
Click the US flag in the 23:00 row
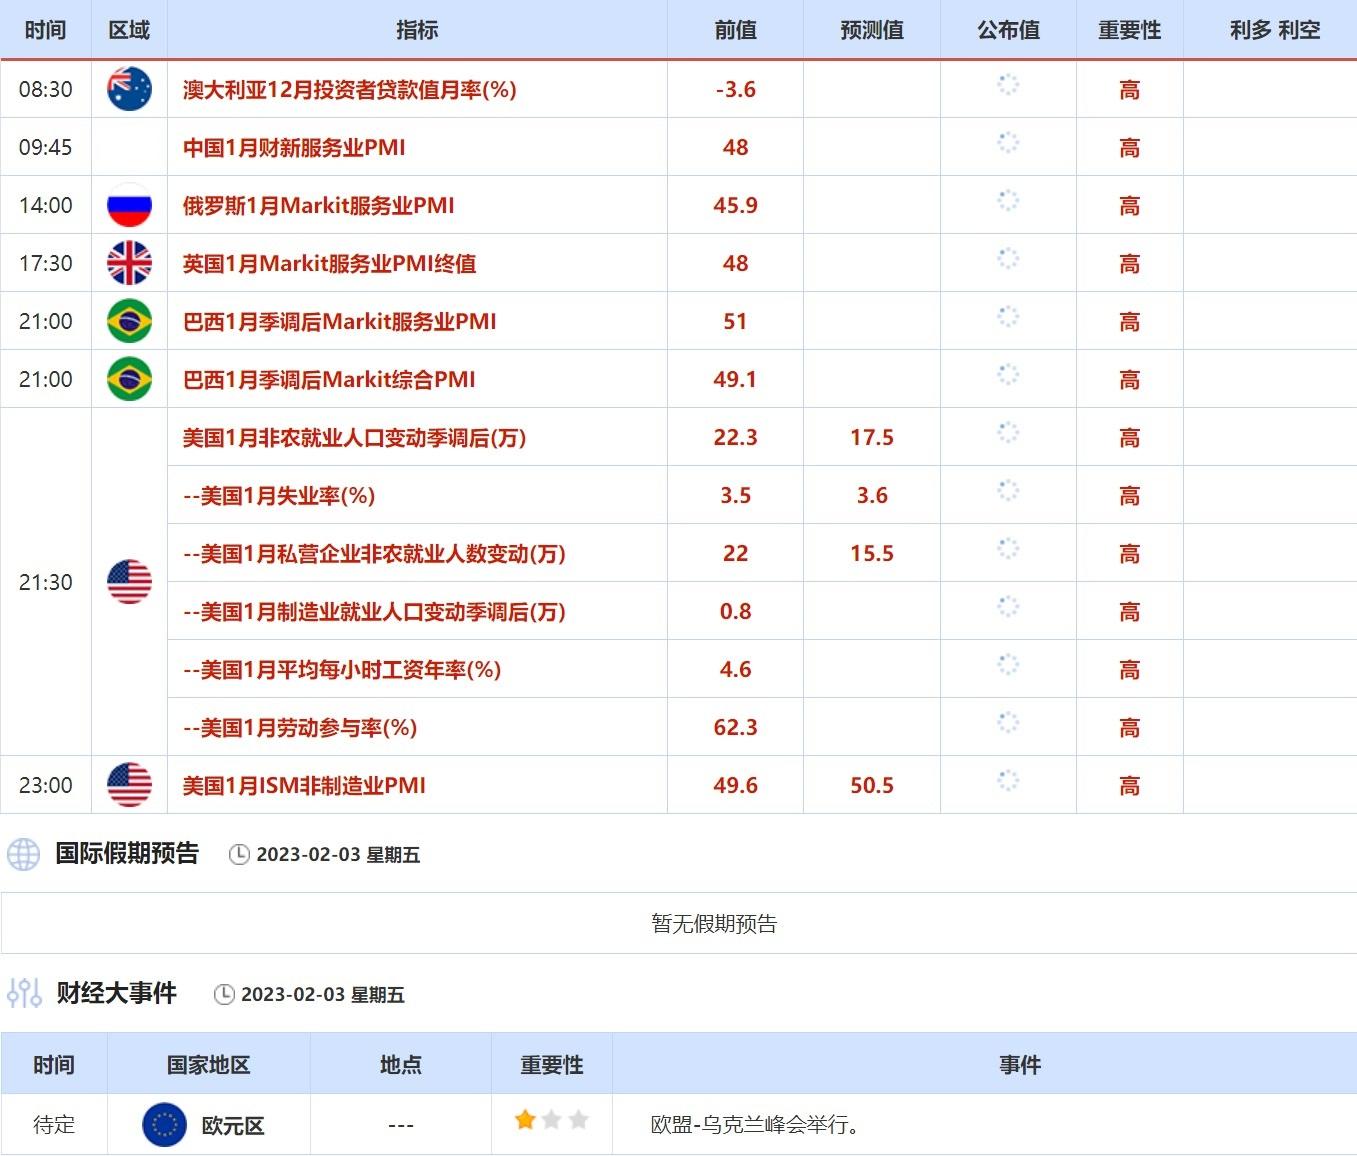pyautogui.click(x=129, y=785)
